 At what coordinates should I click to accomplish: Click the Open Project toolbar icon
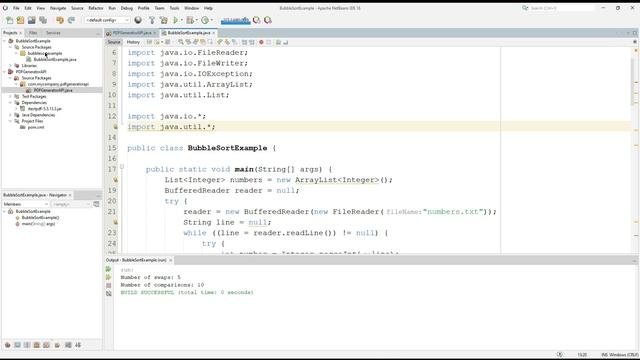pos(31,20)
